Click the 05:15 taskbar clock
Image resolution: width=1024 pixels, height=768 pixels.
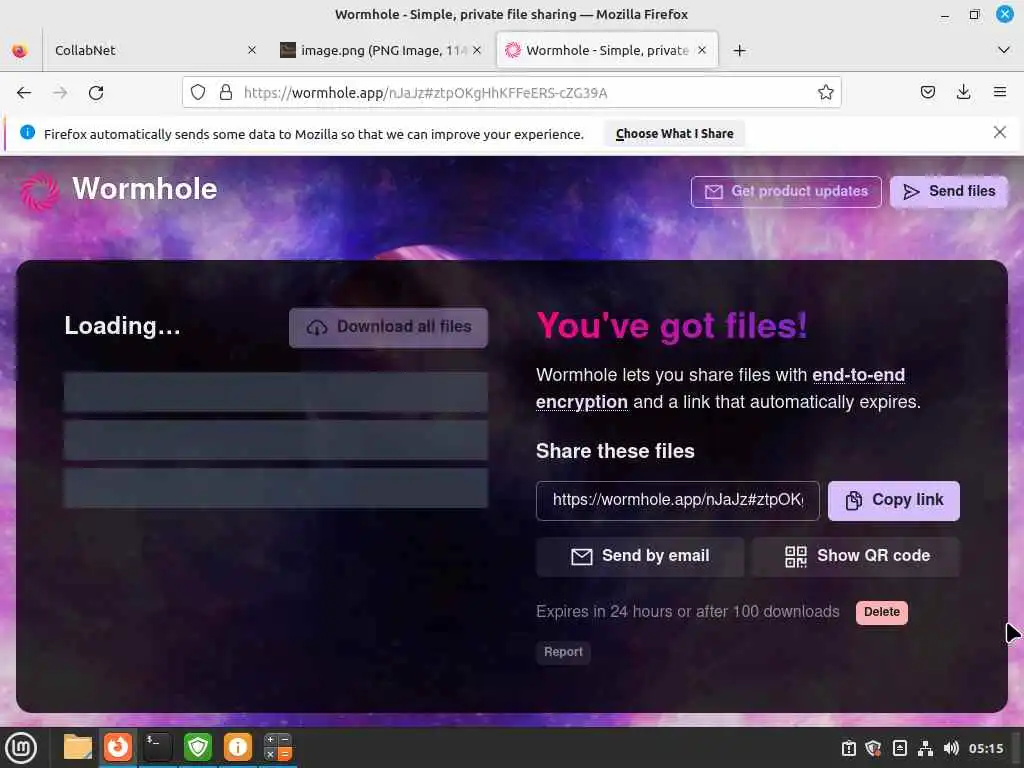(986, 748)
